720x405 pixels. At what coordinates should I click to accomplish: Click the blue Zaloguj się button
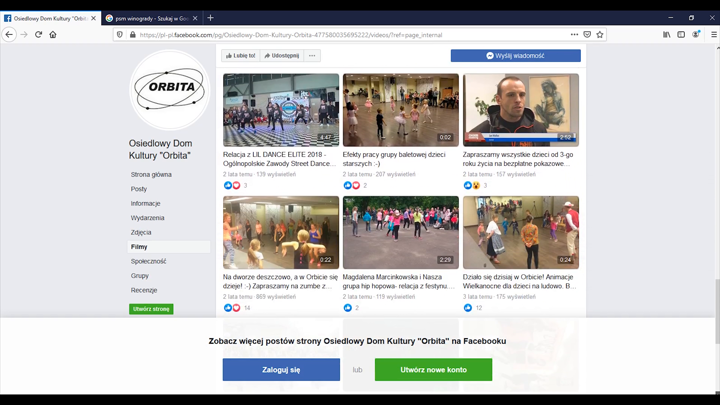[x=281, y=369]
